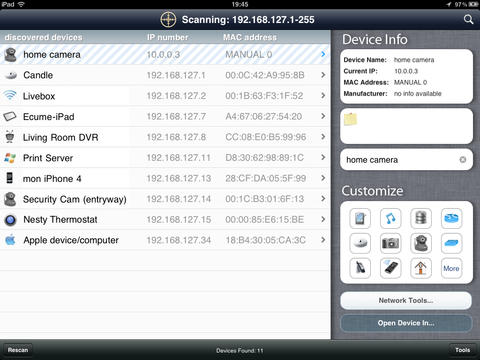Open details chevron for mon iPhone 4
Screen dimensions: 480x360
pos(323,178)
